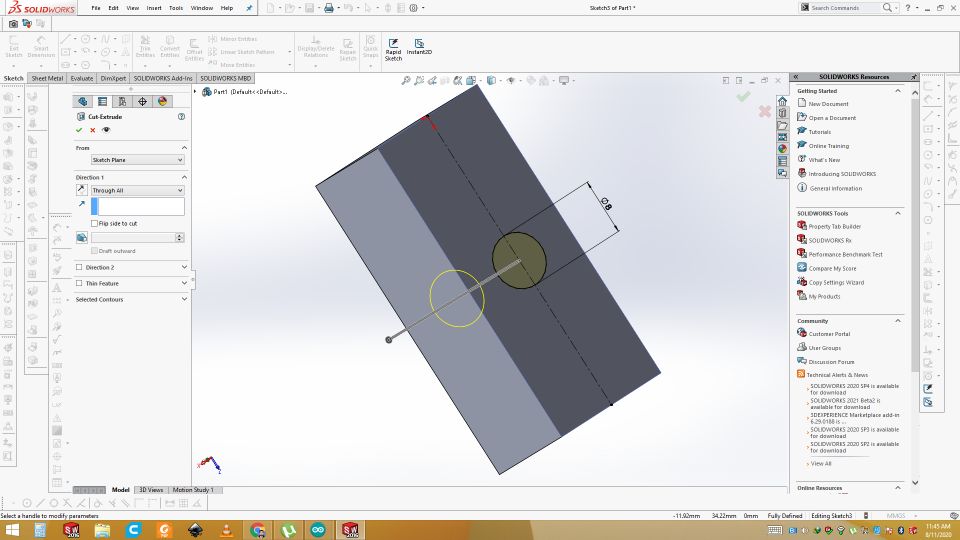This screenshot has width=960, height=540.
Task: Click View All news link
Action: 821,463
